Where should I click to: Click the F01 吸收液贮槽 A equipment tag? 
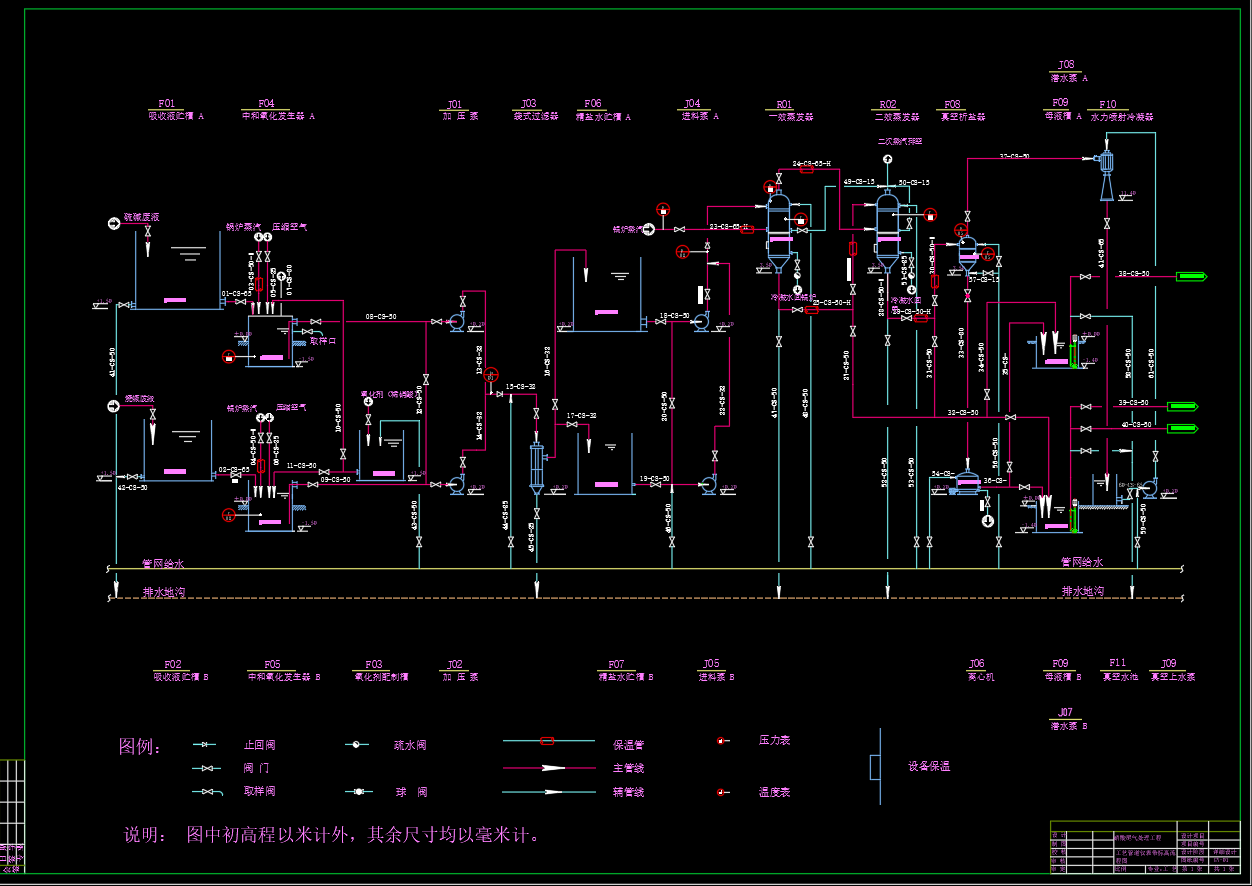click(176, 109)
